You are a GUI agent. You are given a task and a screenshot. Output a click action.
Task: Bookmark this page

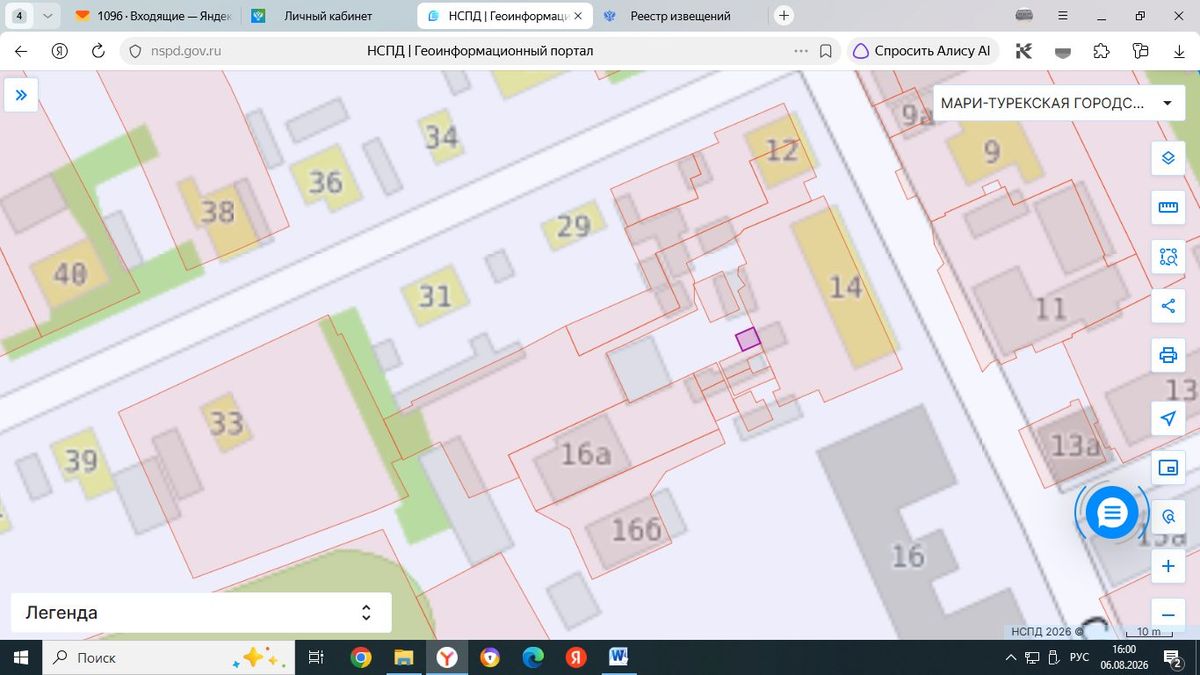pyautogui.click(x=826, y=51)
